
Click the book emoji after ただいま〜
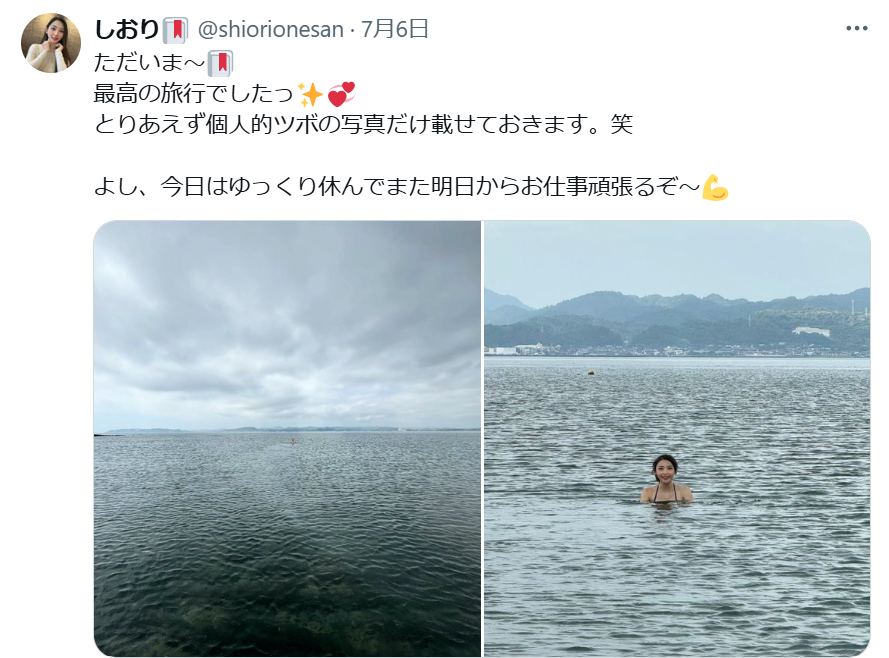click(x=220, y=63)
